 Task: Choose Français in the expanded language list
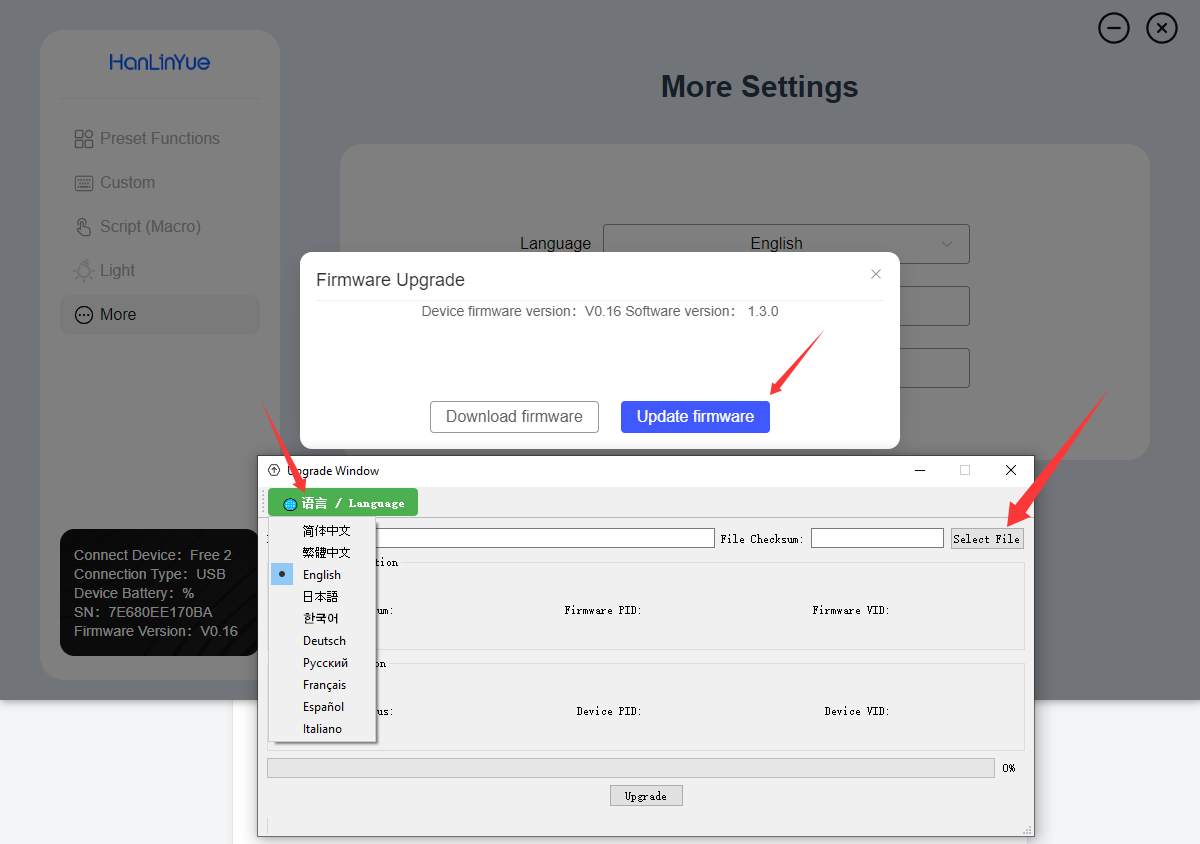pyautogui.click(x=323, y=684)
